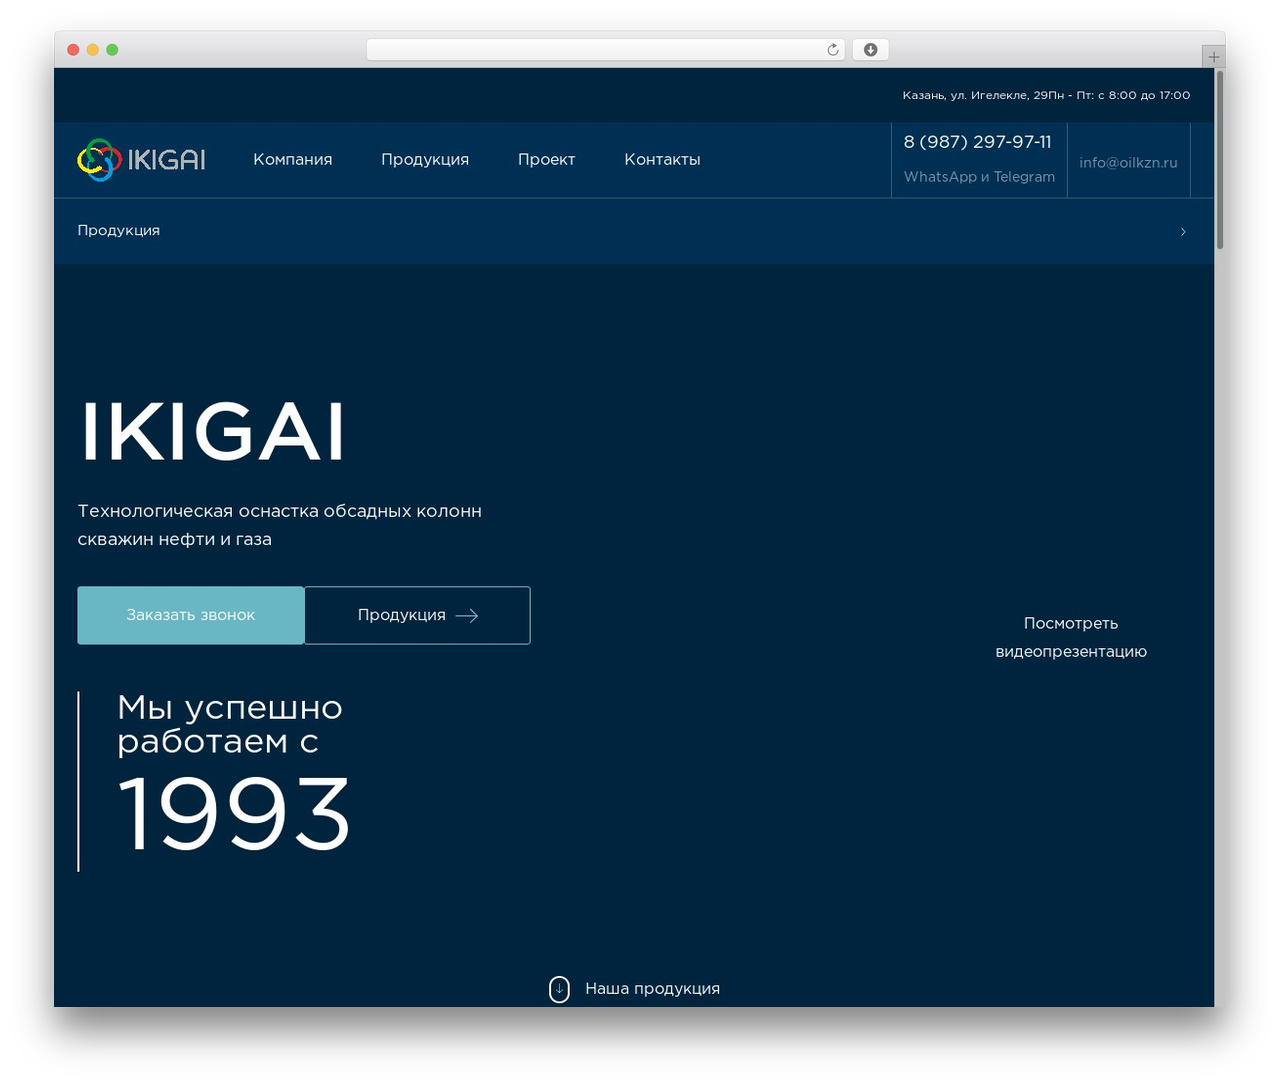Viewport: 1280px width, 1084px height.
Task: Click the Мы успешно работаем с text
Action: click(230, 724)
